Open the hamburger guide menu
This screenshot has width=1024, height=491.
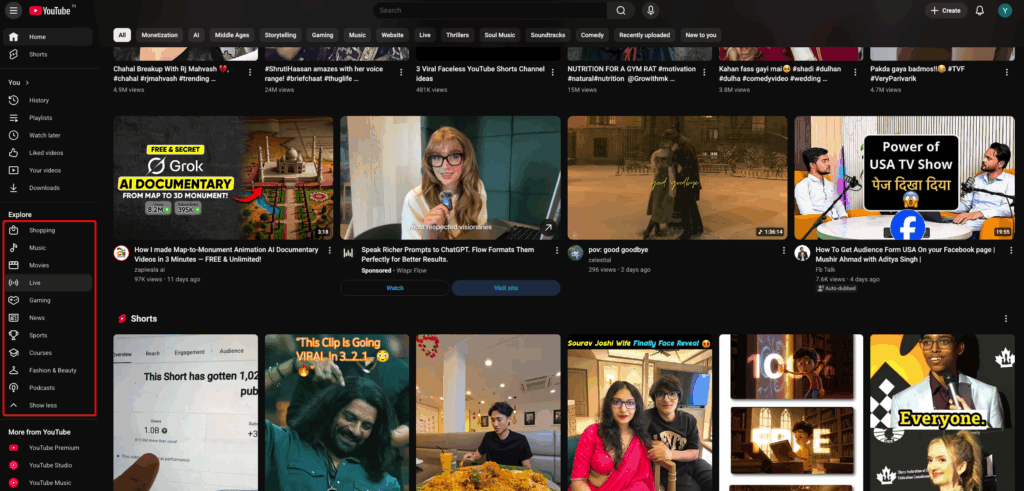click(x=13, y=10)
